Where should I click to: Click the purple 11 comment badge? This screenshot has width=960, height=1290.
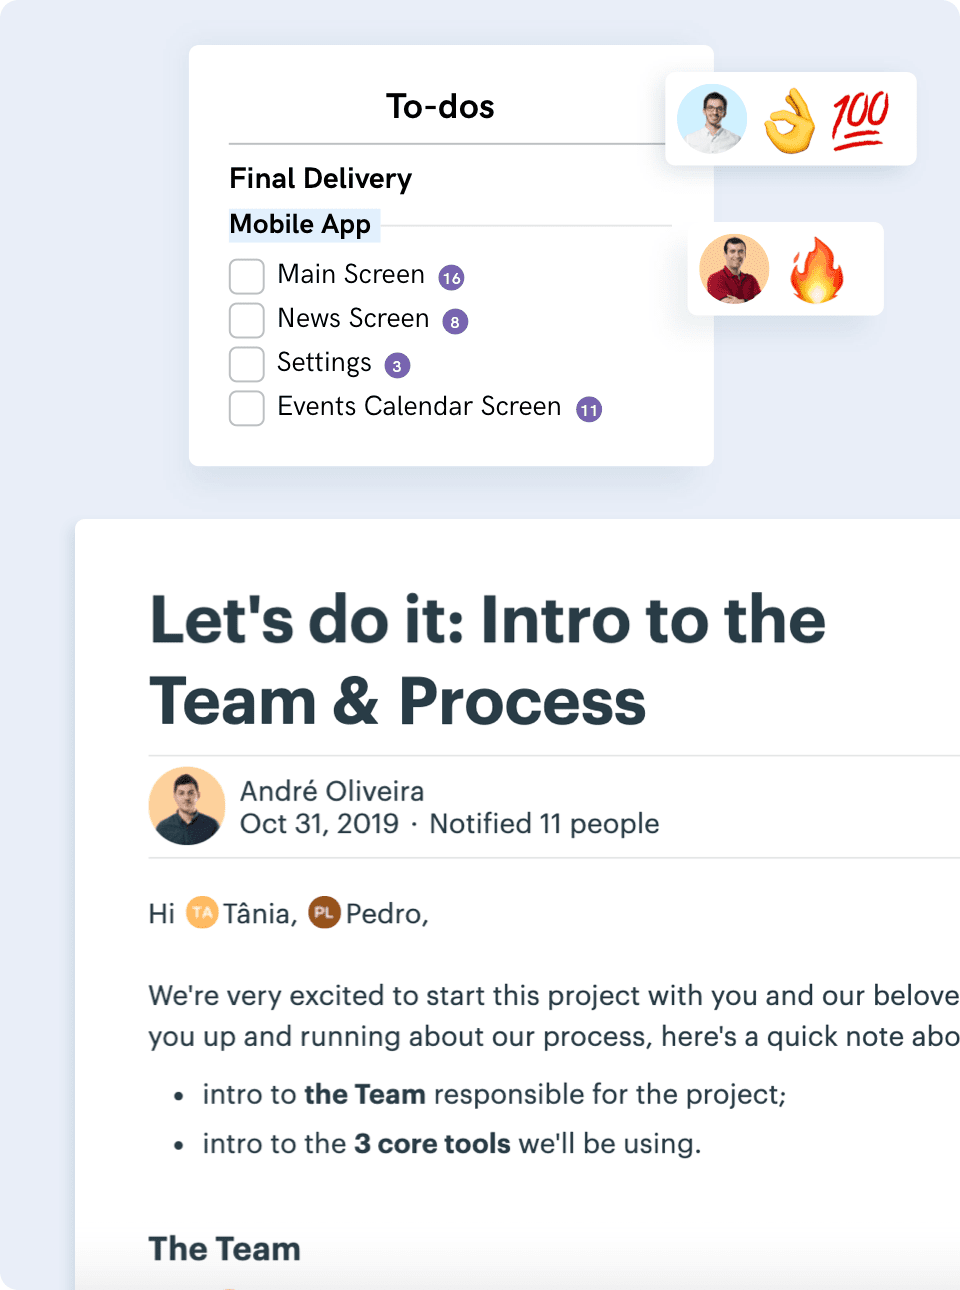pyautogui.click(x=589, y=410)
